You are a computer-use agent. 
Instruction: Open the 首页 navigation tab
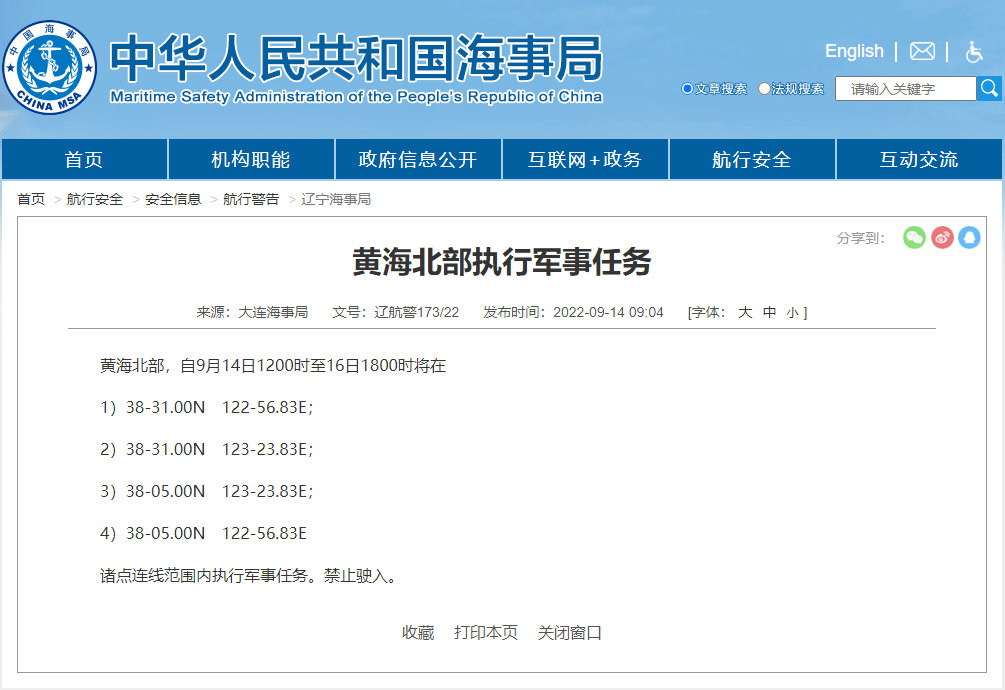(x=84, y=159)
